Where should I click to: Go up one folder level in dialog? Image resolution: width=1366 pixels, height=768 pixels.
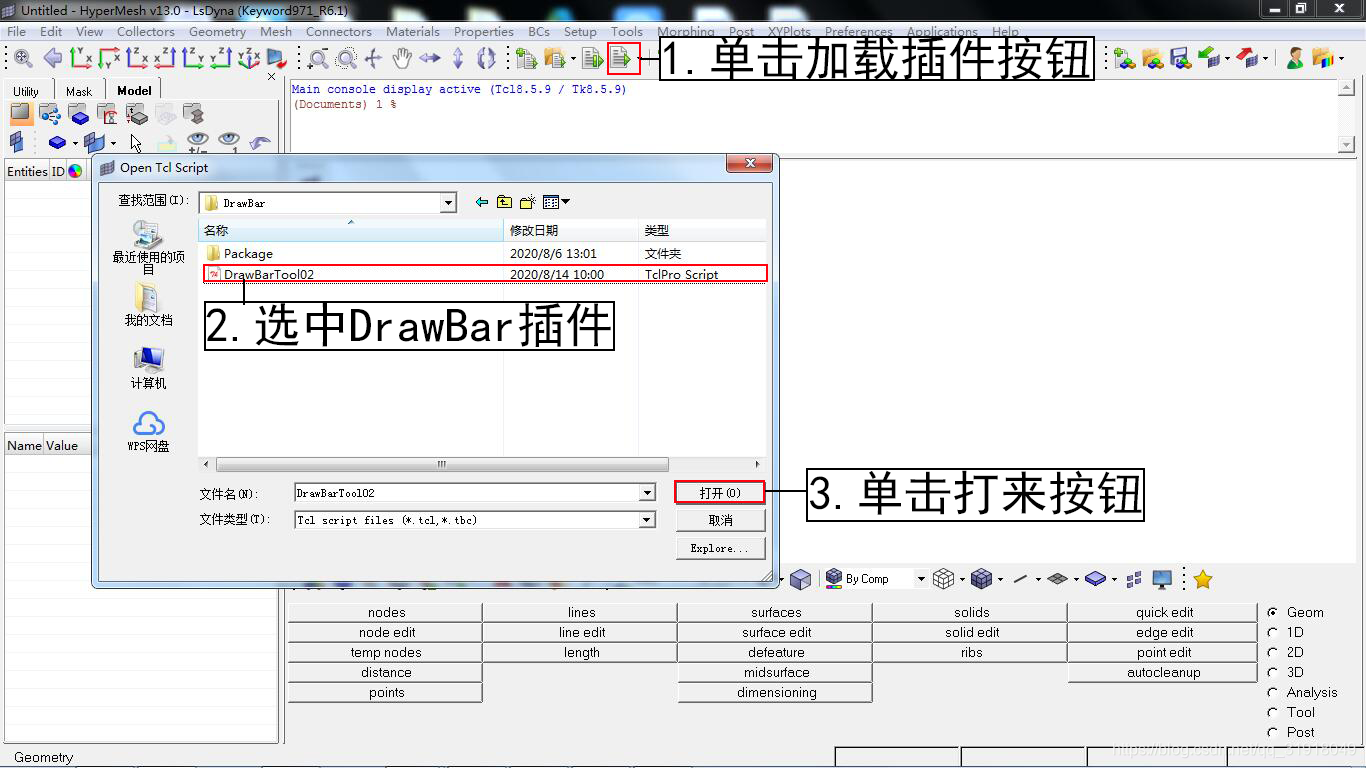pyautogui.click(x=504, y=202)
